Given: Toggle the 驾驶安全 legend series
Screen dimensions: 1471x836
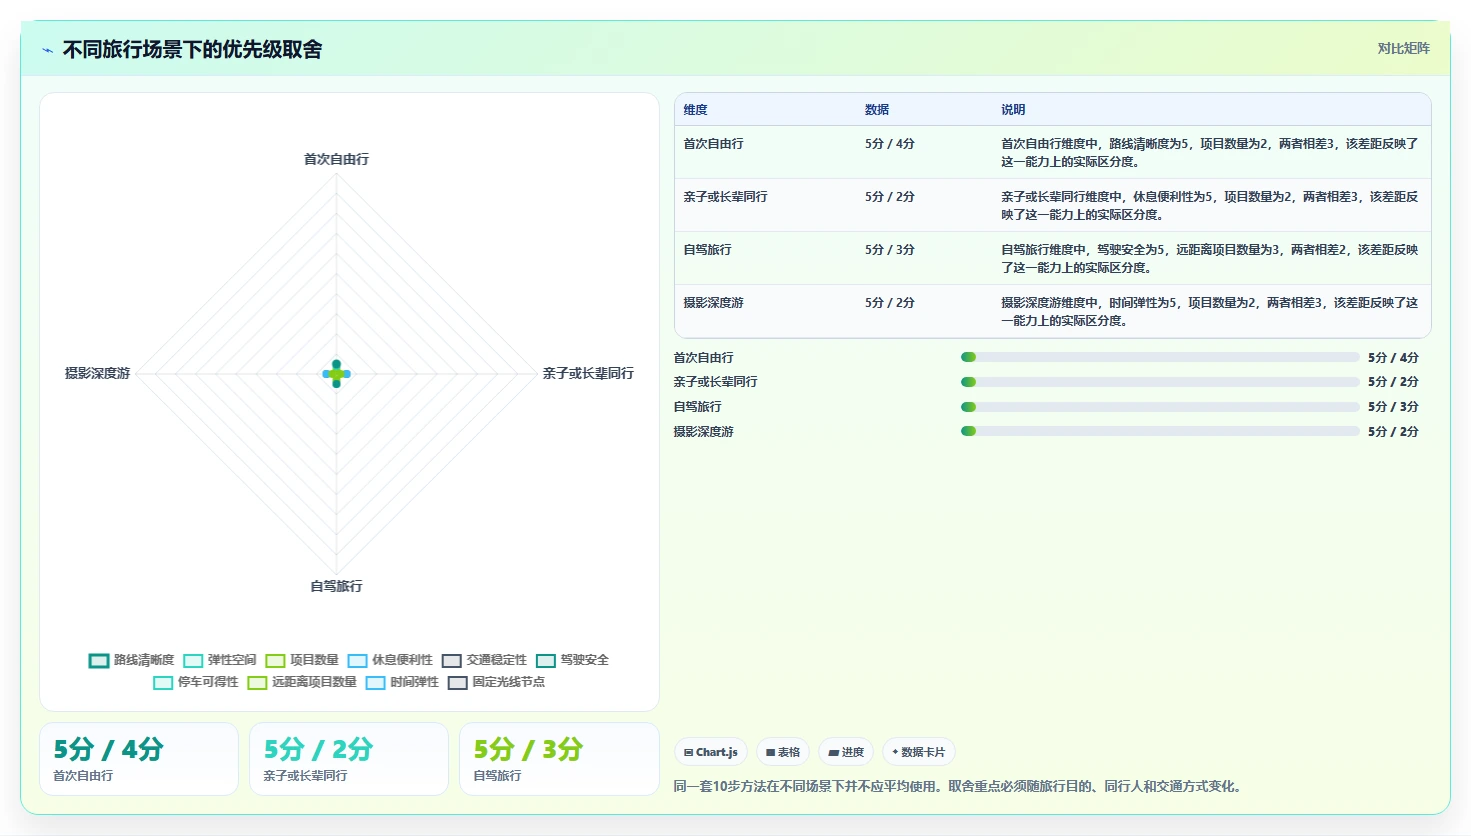Looking at the screenshot, I should (x=572, y=660).
